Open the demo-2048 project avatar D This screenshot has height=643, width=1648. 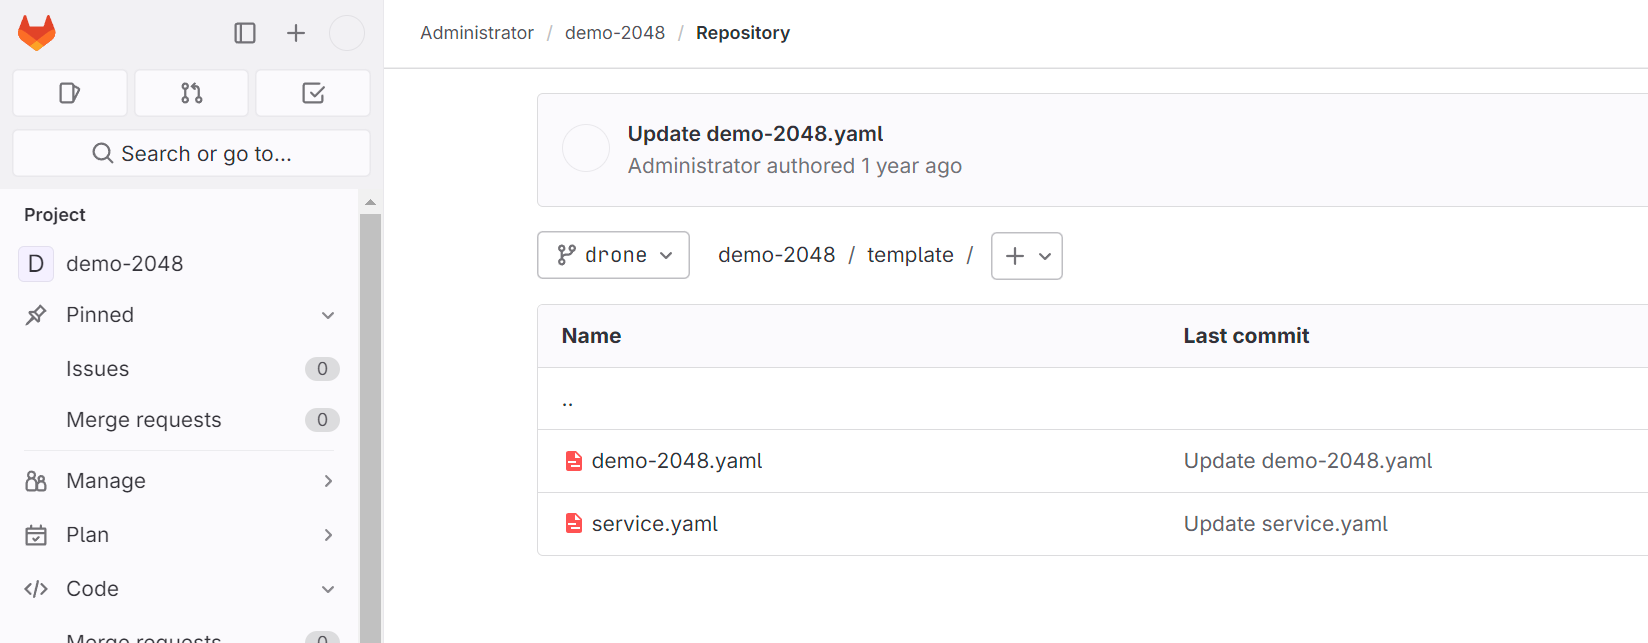36,264
